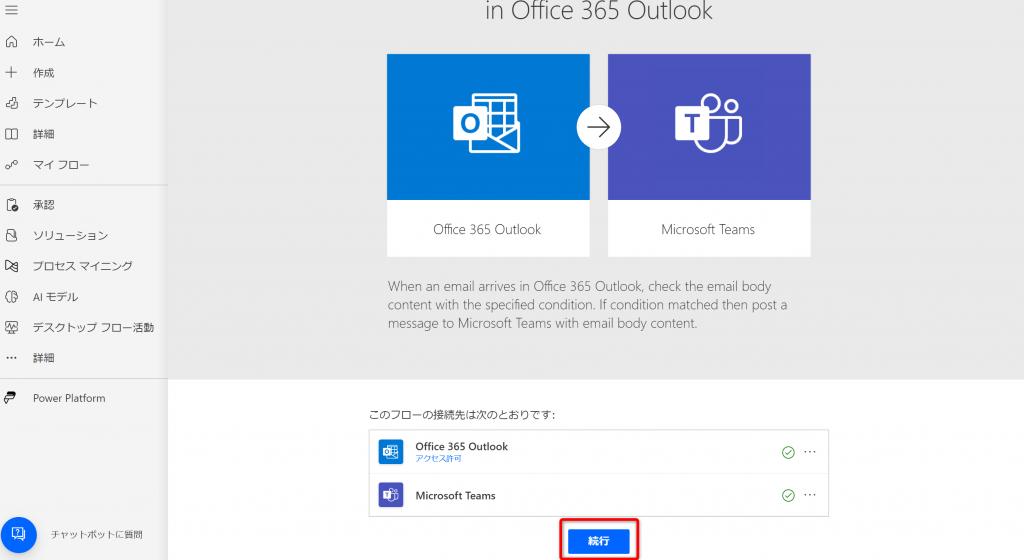Select デスクトップ フロー活動 in the sidebar
The width and height of the screenshot is (1024, 560).
[x=93, y=327]
